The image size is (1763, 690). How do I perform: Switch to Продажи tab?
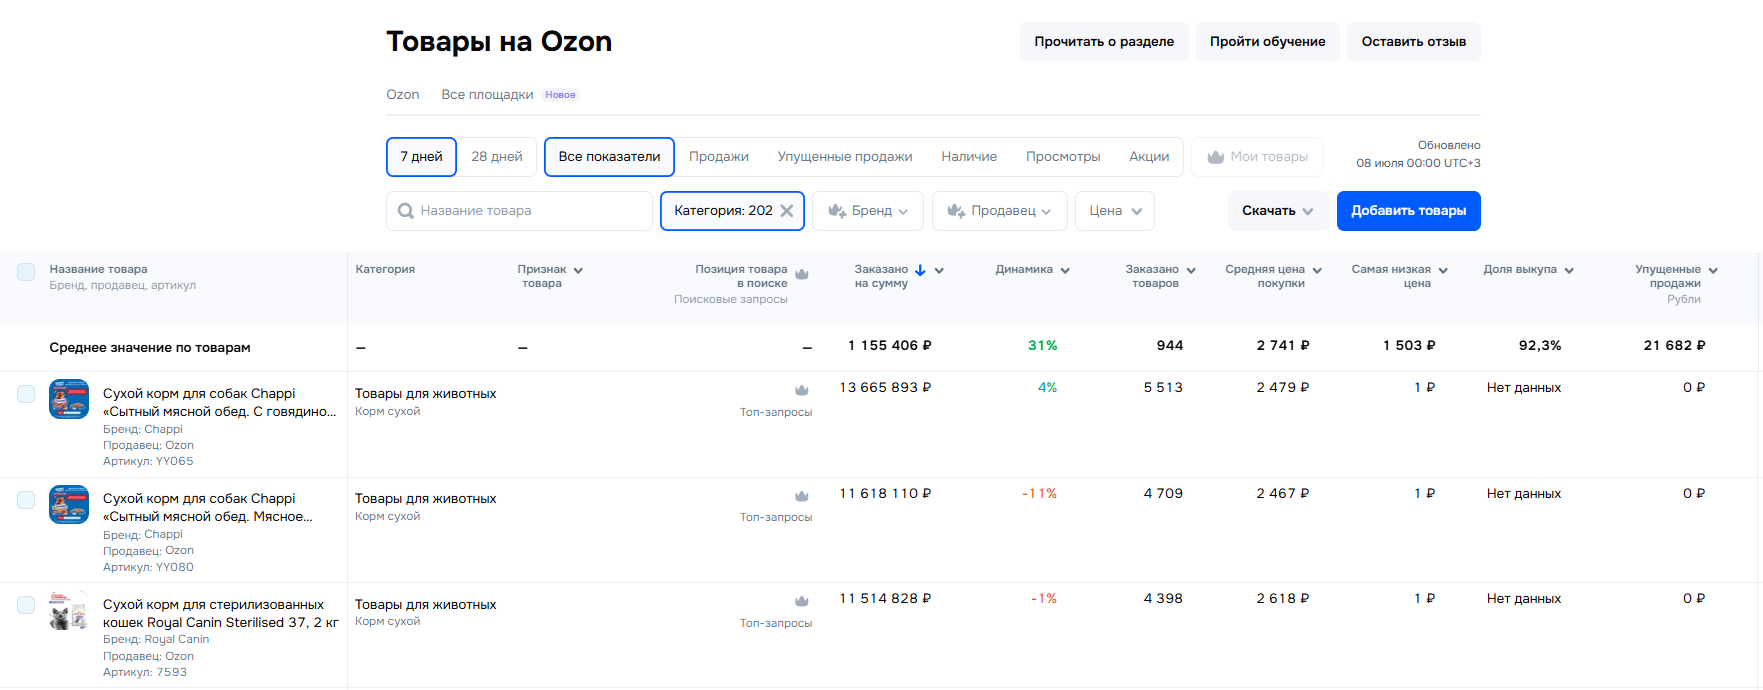pyautogui.click(x=719, y=157)
